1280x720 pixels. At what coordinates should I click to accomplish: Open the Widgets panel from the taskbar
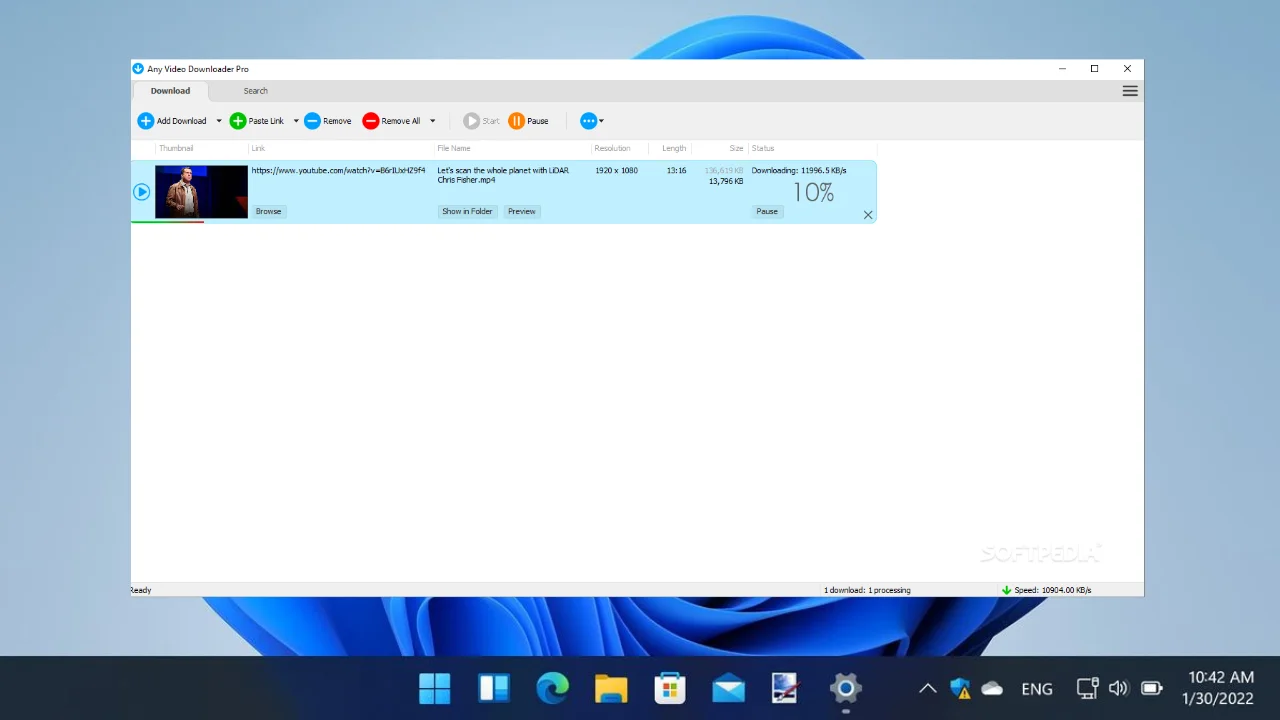(494, 688)
